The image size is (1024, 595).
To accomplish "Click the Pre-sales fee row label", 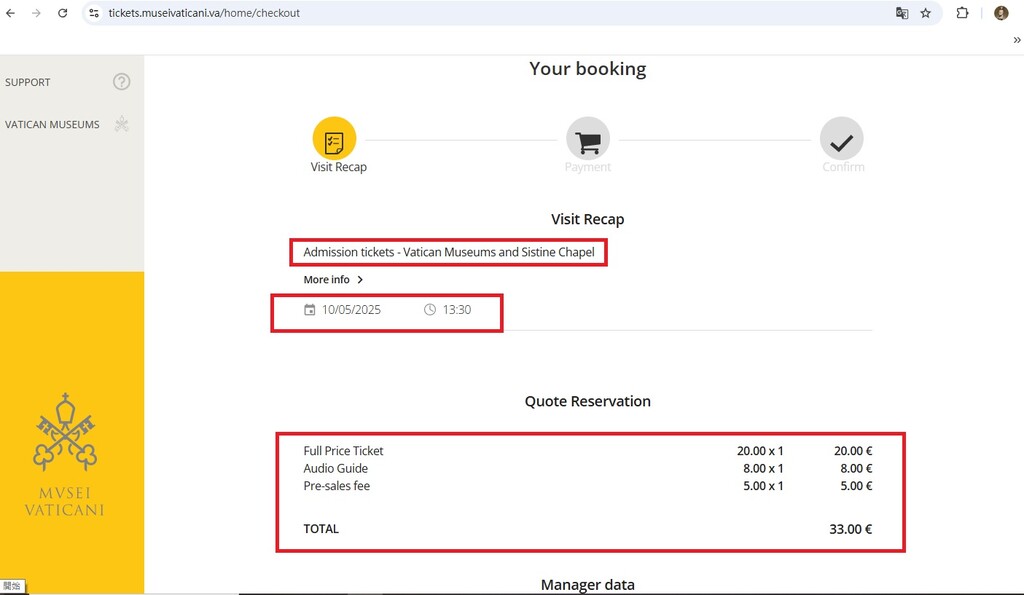I will pyautogui.click(x=336, y=486).
